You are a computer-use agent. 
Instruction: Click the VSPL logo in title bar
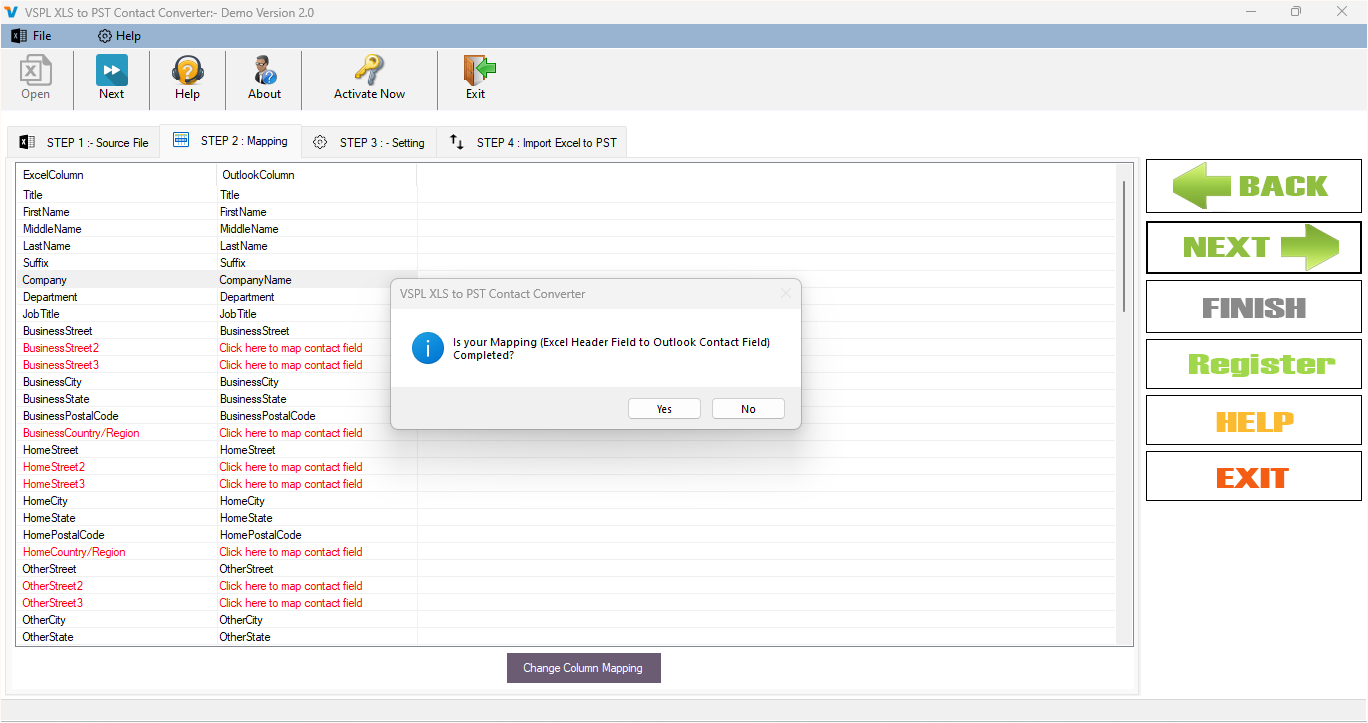[12, 12]
